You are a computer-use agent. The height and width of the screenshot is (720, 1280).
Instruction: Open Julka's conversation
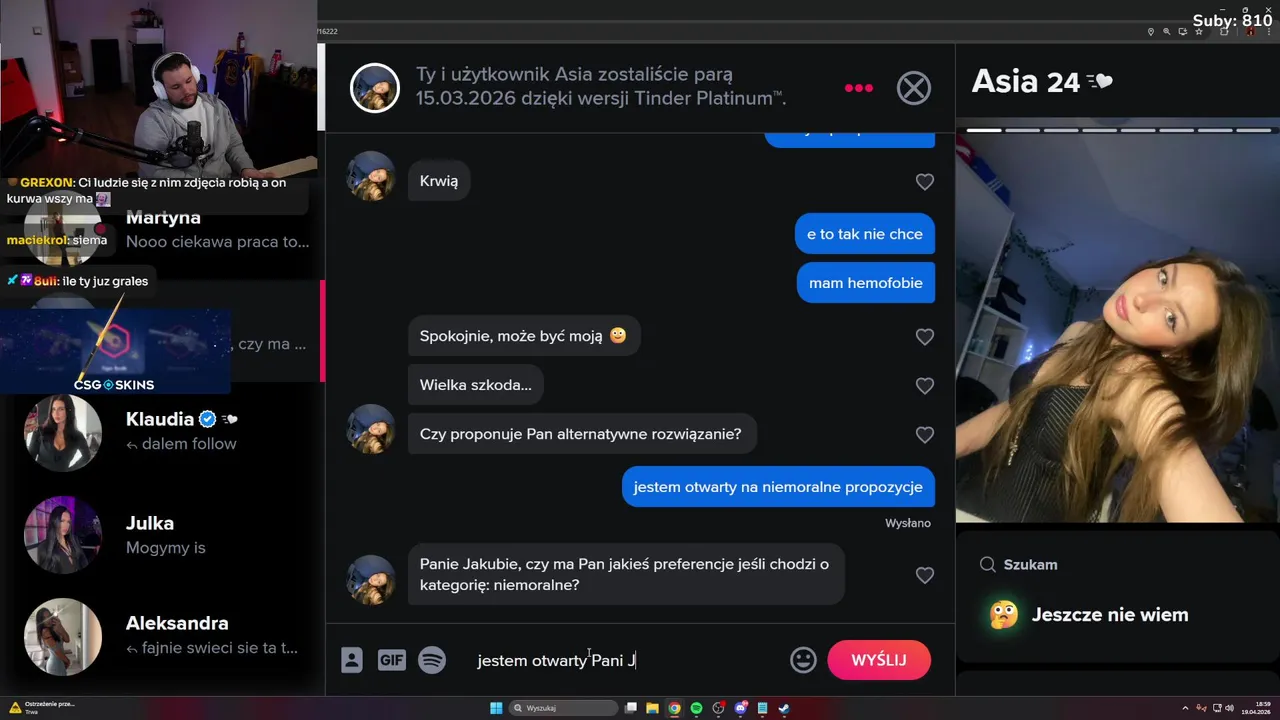pos(165,535)
